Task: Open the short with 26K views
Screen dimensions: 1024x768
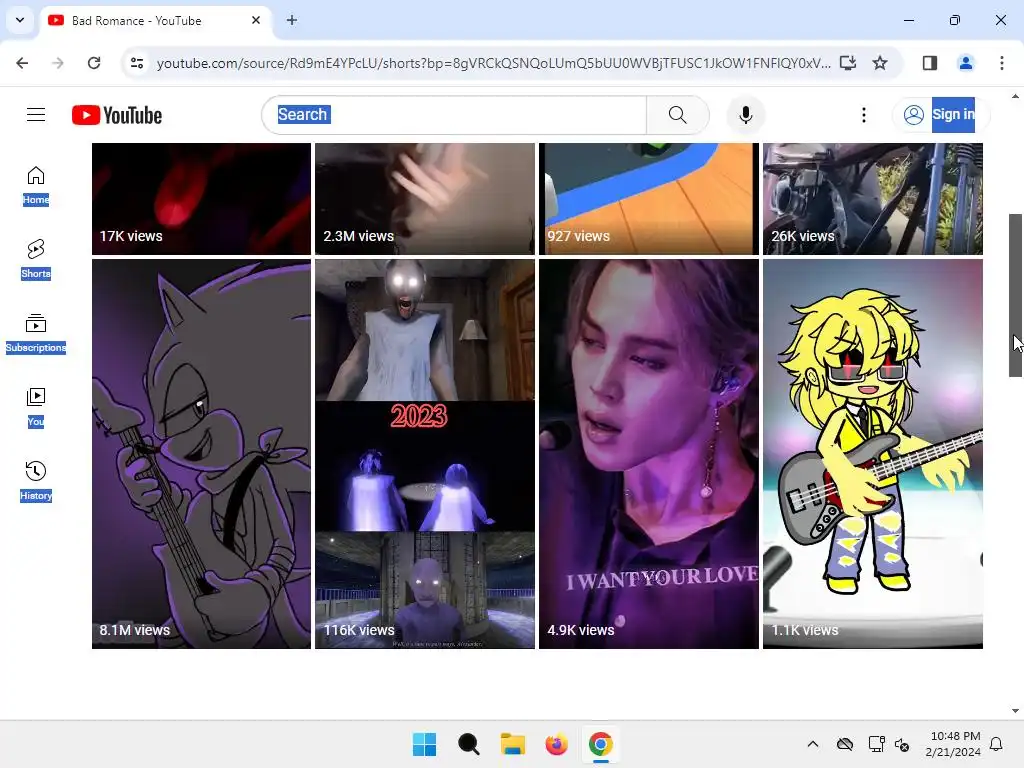Action: (872, 199)
